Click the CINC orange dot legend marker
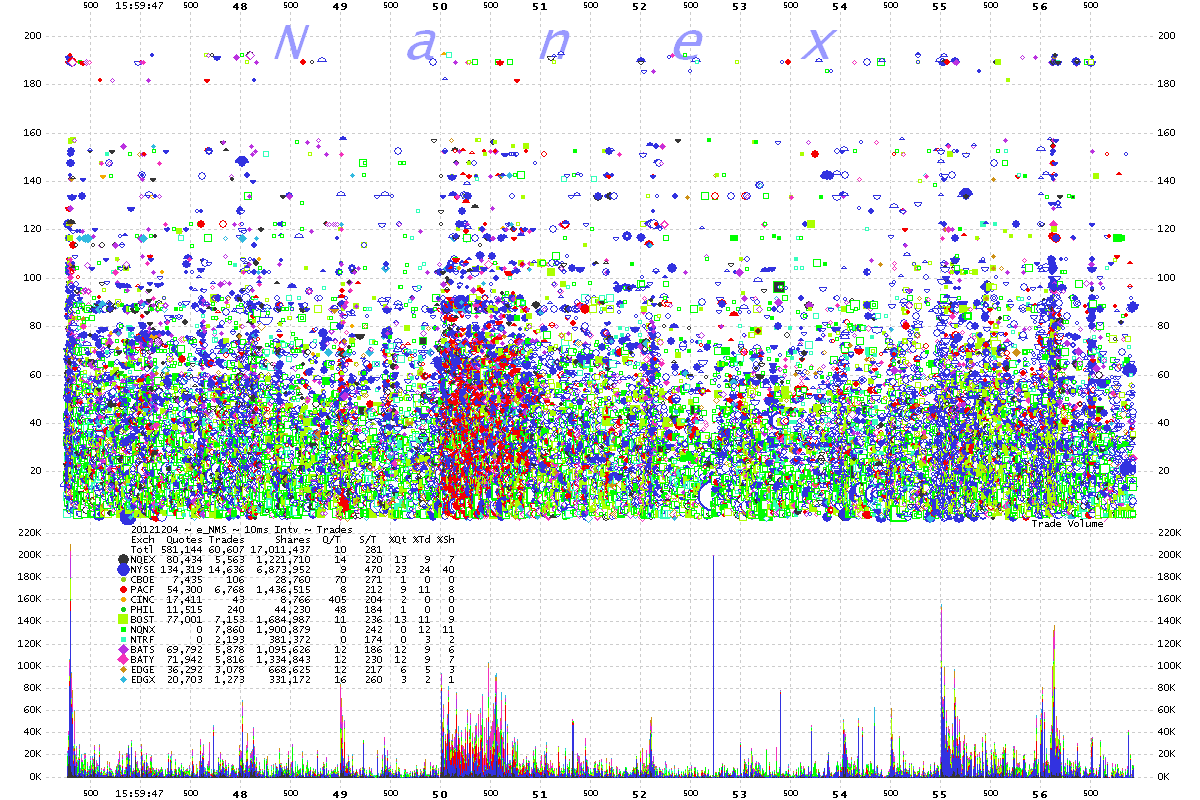Screen dimensions: 1200x800 tap(123, 599)
